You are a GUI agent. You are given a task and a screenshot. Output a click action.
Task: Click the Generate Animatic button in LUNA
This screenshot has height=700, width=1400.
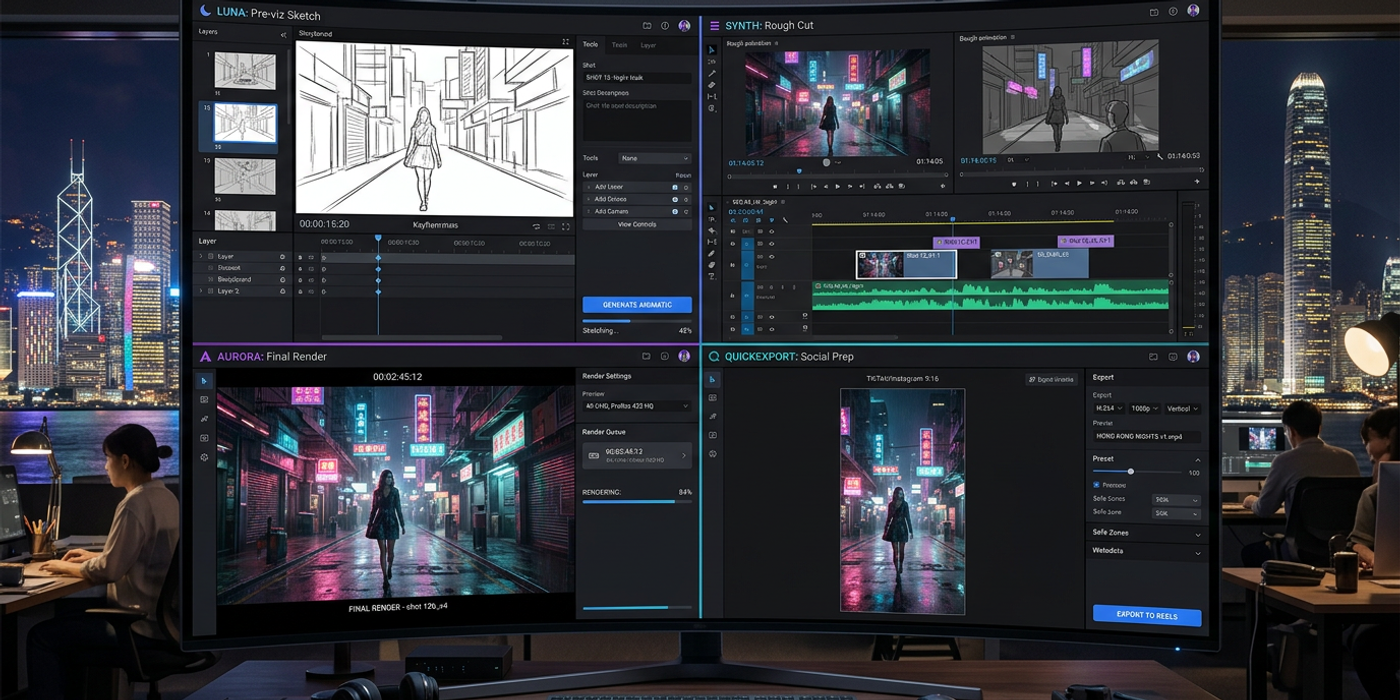[637, 304]
